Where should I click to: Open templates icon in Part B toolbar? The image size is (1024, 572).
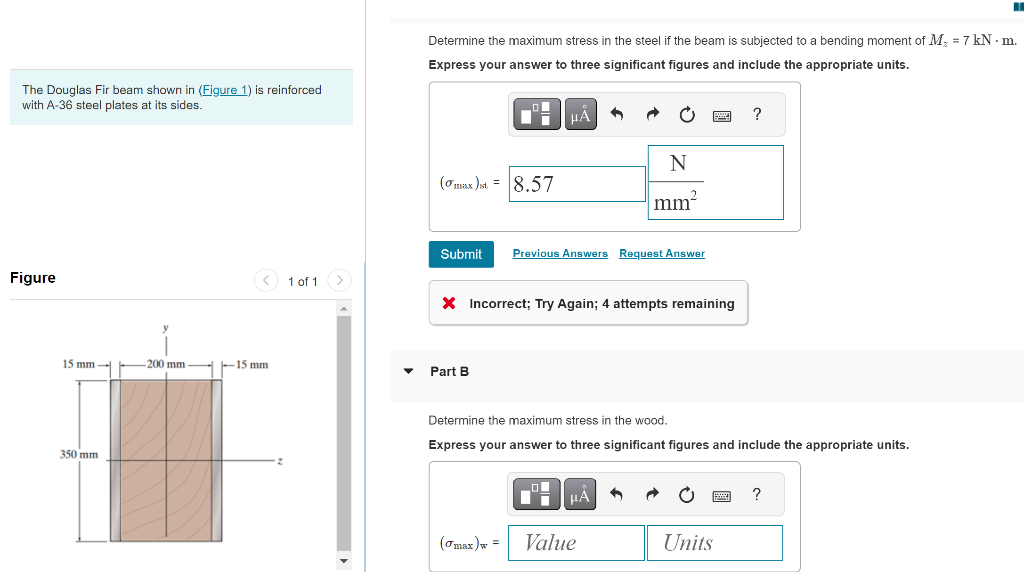point(536,494)
